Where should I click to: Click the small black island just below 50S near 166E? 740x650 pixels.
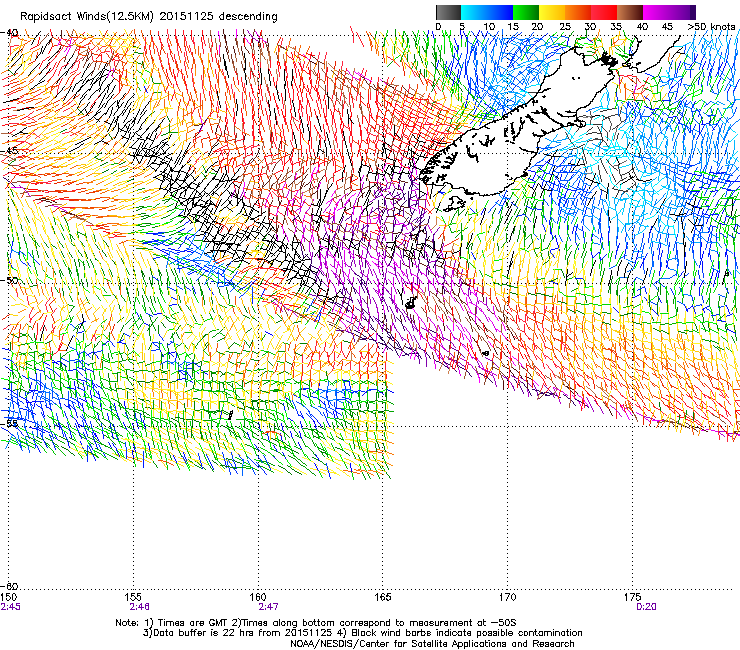[410, 303]
